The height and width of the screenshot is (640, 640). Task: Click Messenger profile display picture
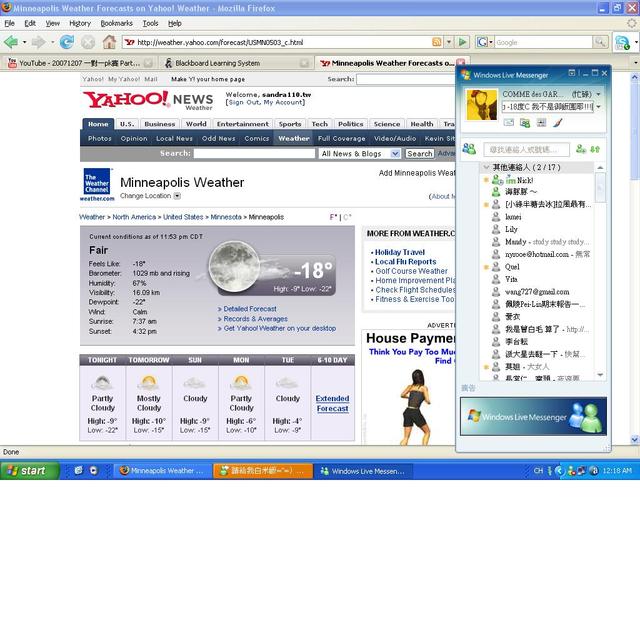click(482, 105)
